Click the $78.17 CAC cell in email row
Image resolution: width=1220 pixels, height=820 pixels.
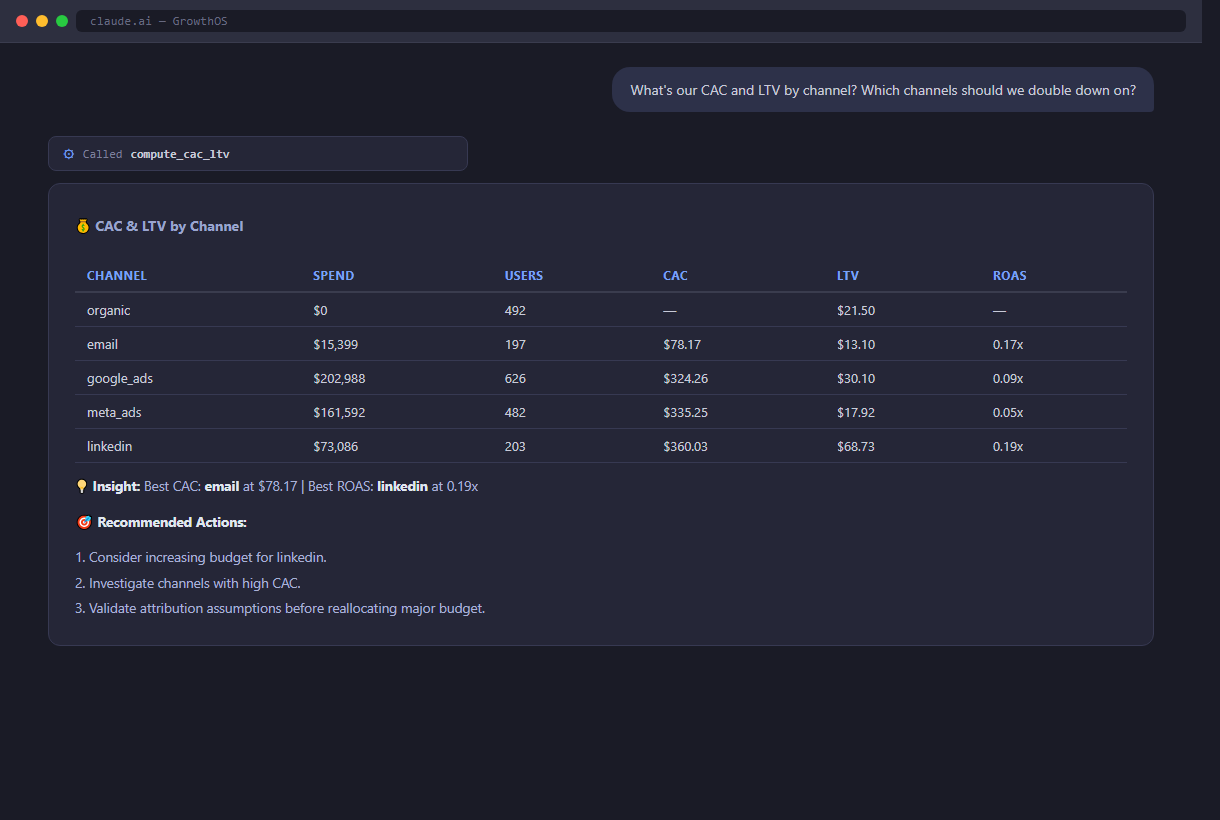pos(682,344)
